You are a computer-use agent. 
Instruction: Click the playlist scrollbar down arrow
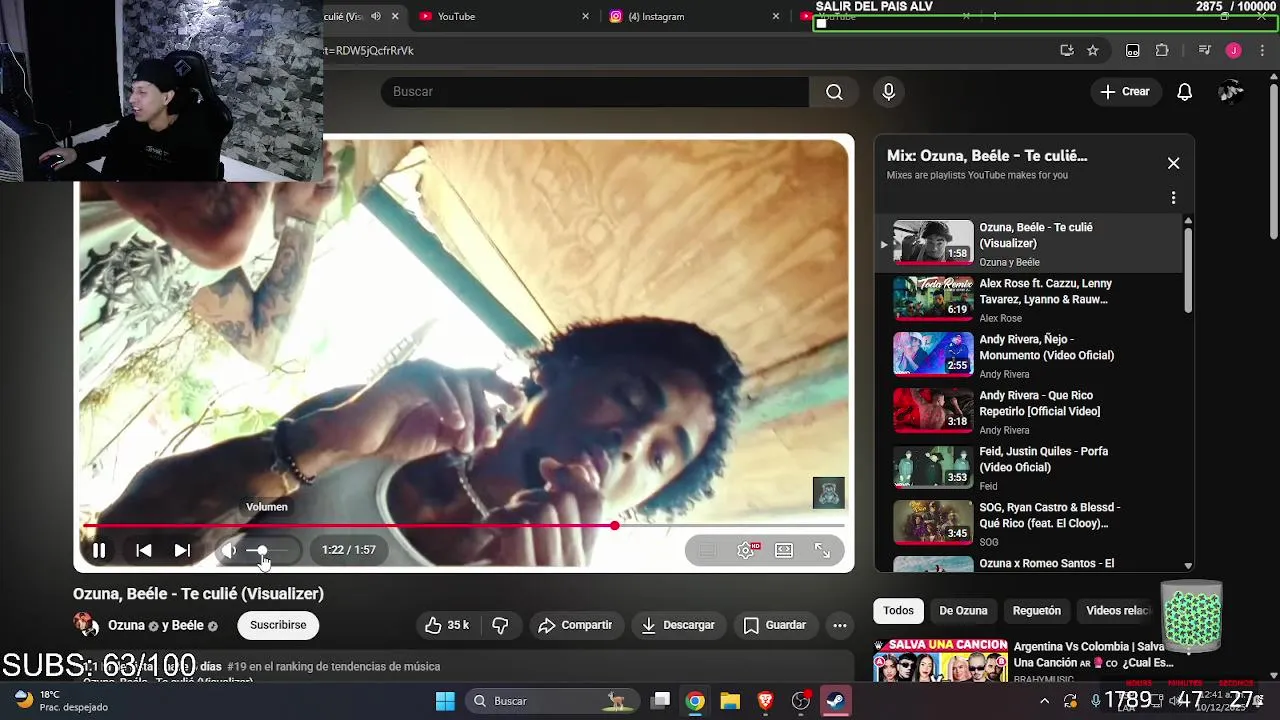[1188, 566]
